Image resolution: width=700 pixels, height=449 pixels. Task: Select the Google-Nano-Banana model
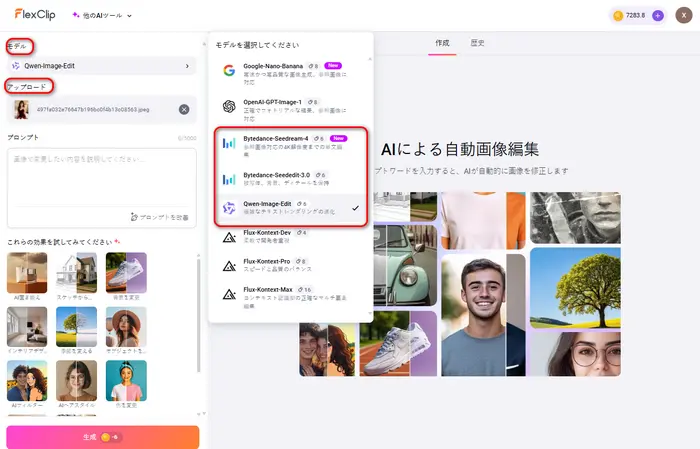click(x=289, y=73)
